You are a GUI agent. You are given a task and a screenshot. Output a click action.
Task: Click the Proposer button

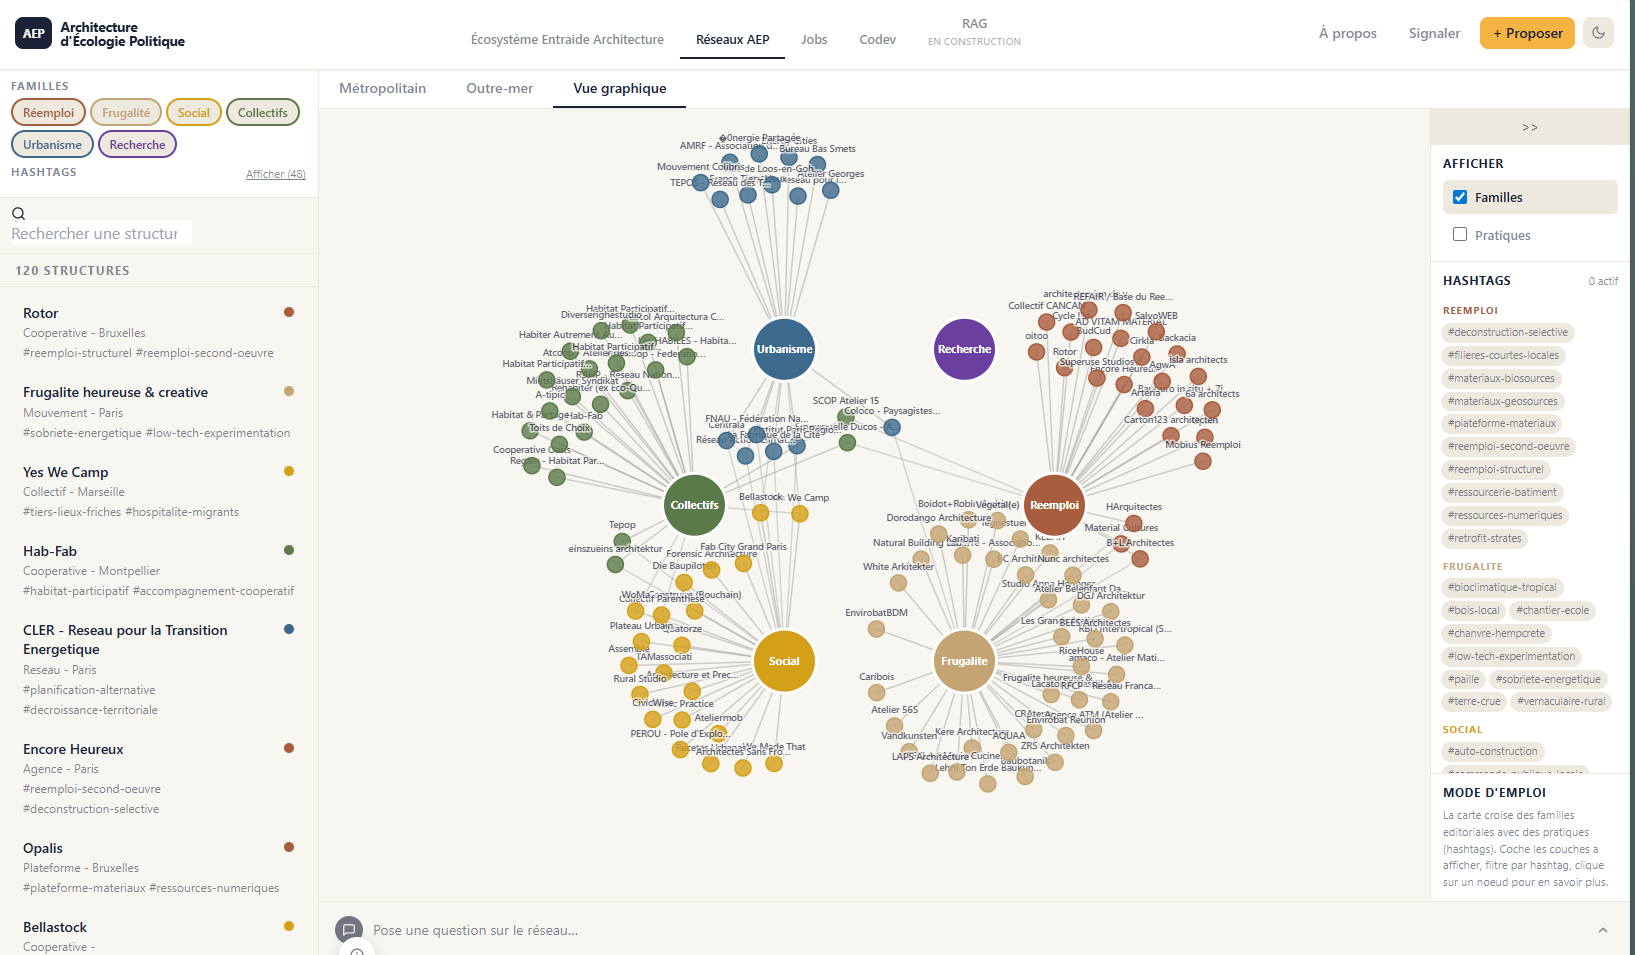tap(1528, 33)
